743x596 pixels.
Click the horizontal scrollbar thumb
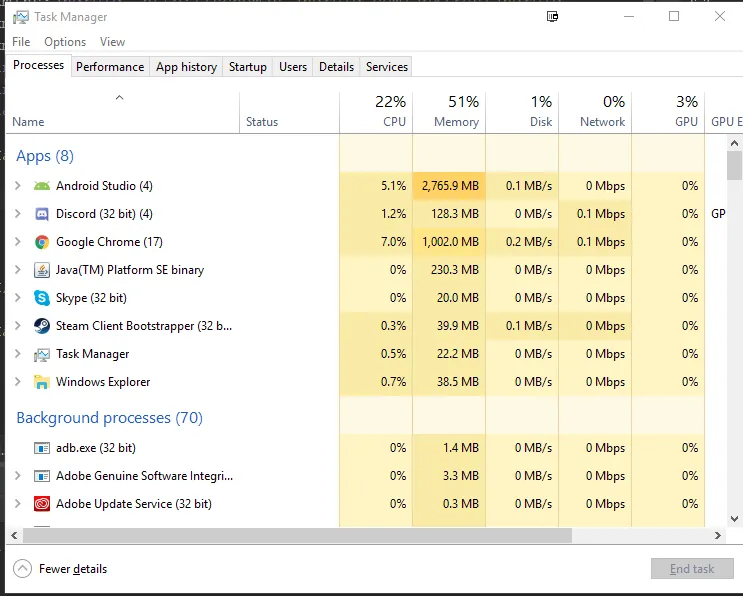pos(297,535)
